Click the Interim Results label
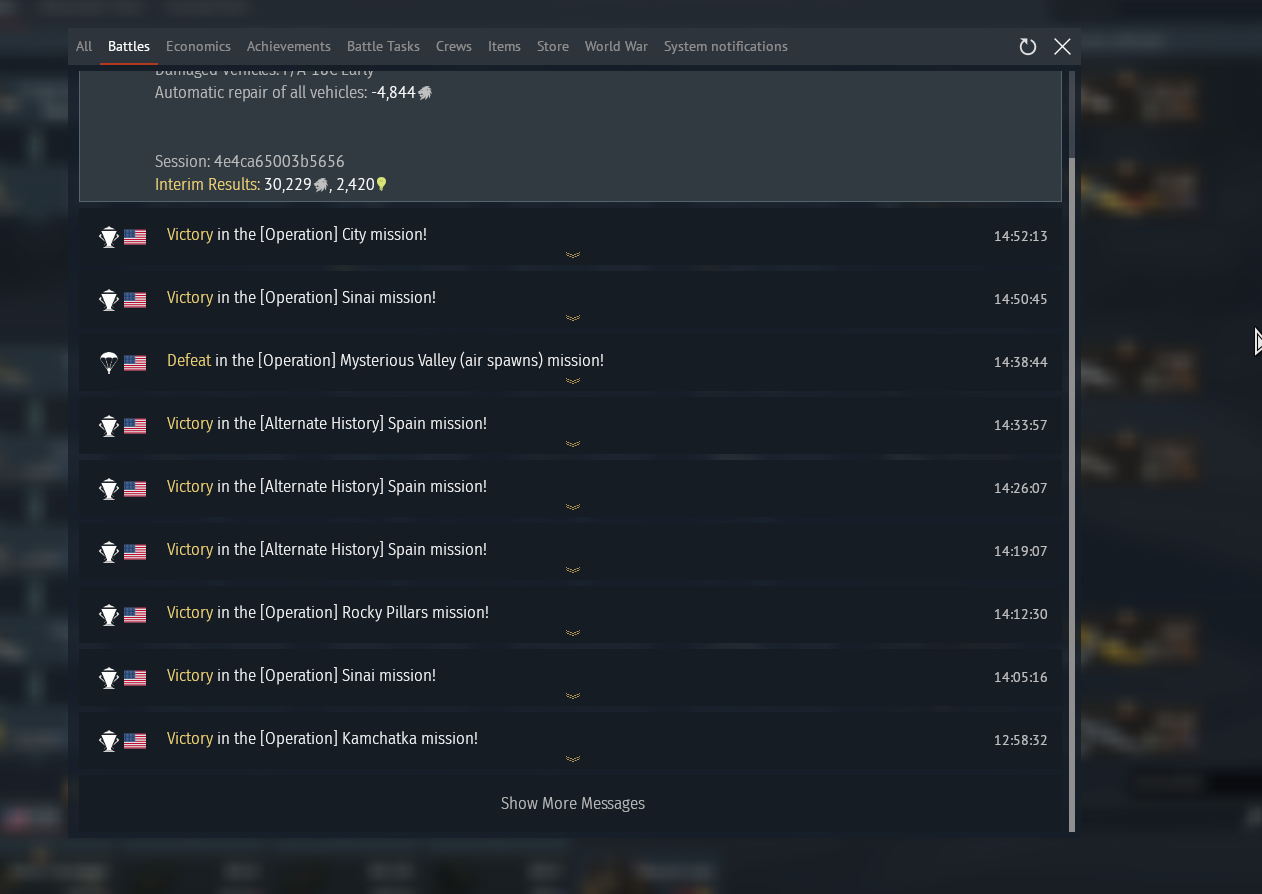The height and width of the screenshot is (894, 1262). [x=207, y=184]
